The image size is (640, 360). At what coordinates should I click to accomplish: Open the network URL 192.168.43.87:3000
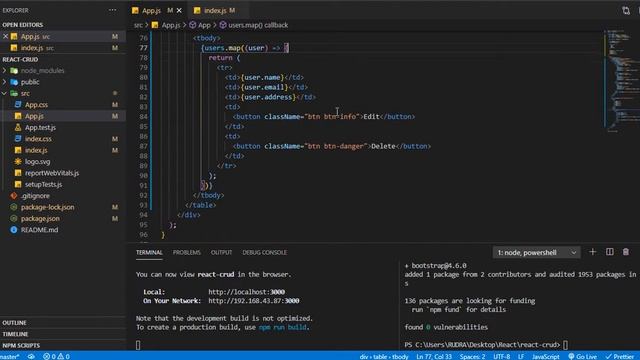(x=253, y=301)
